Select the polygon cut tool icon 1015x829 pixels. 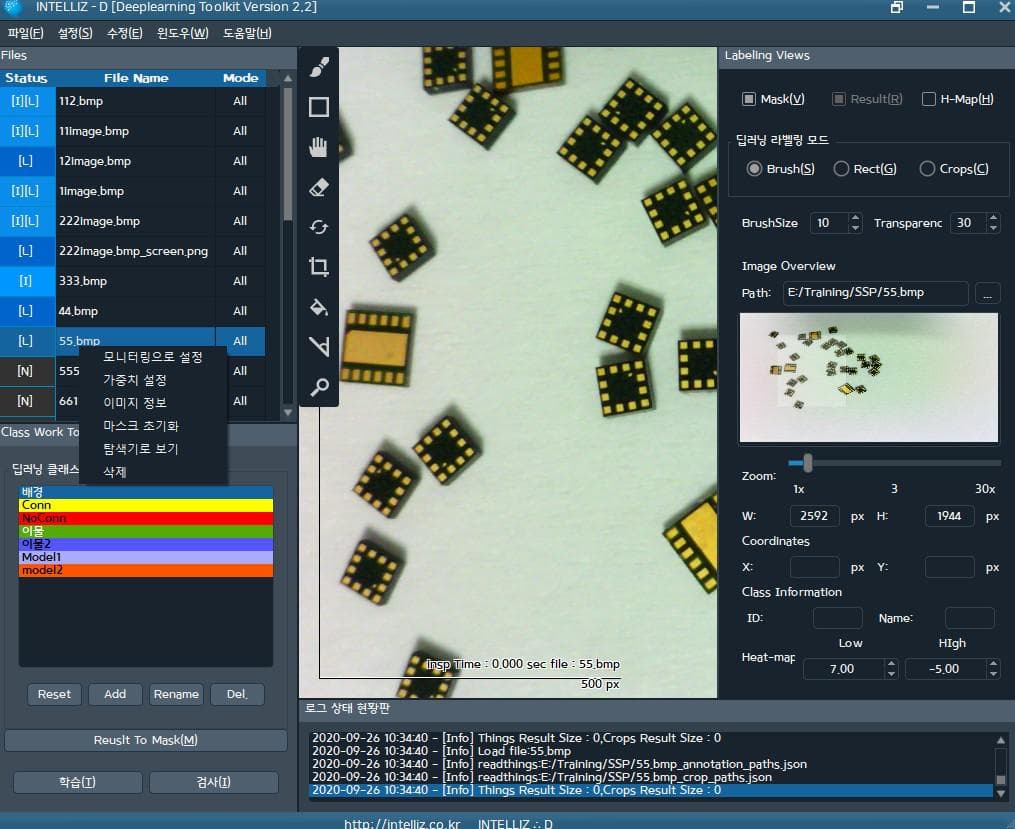[318, 346]
